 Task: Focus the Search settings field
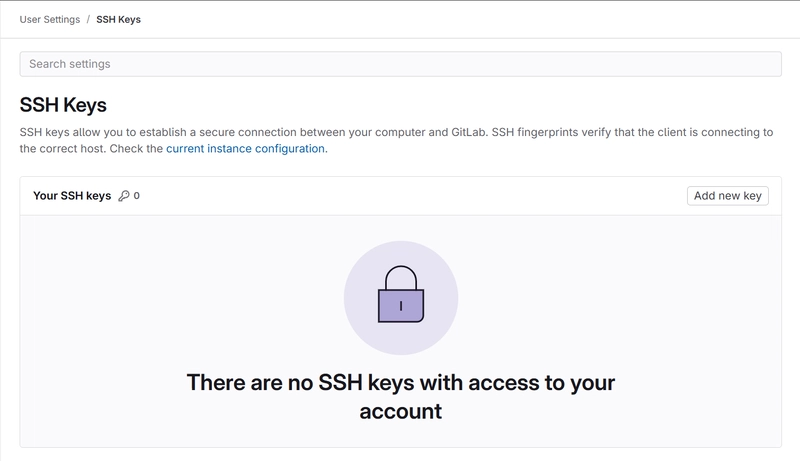401,64
